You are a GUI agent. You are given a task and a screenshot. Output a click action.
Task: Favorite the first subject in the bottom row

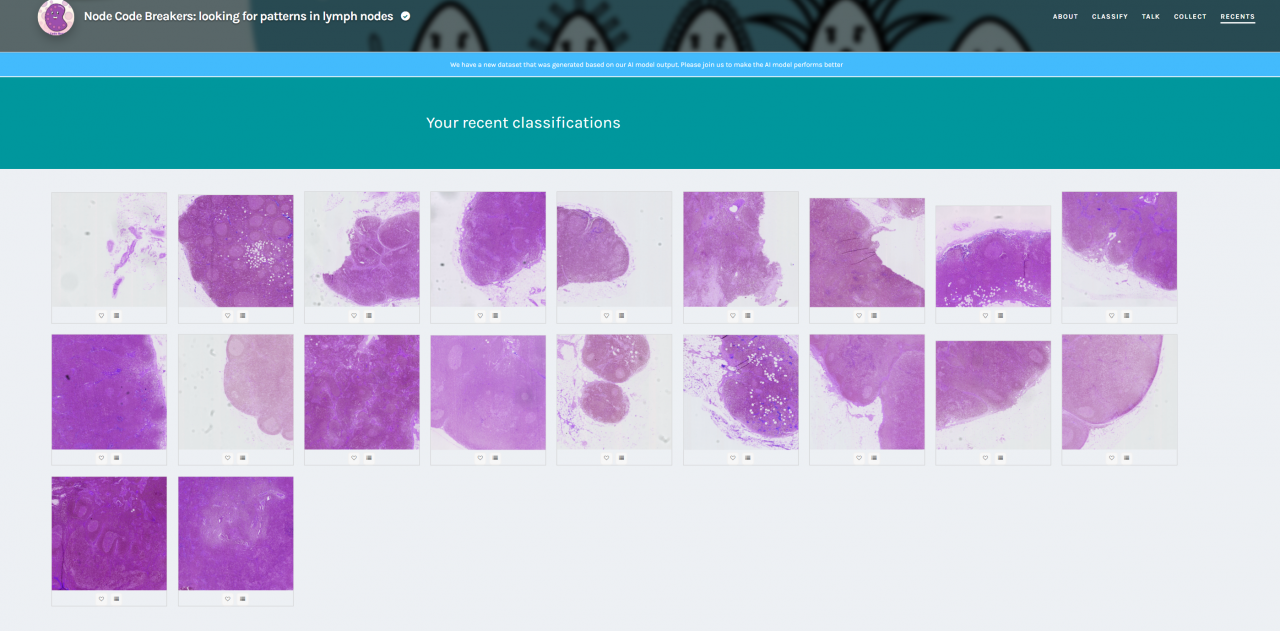tap(101, 598)
